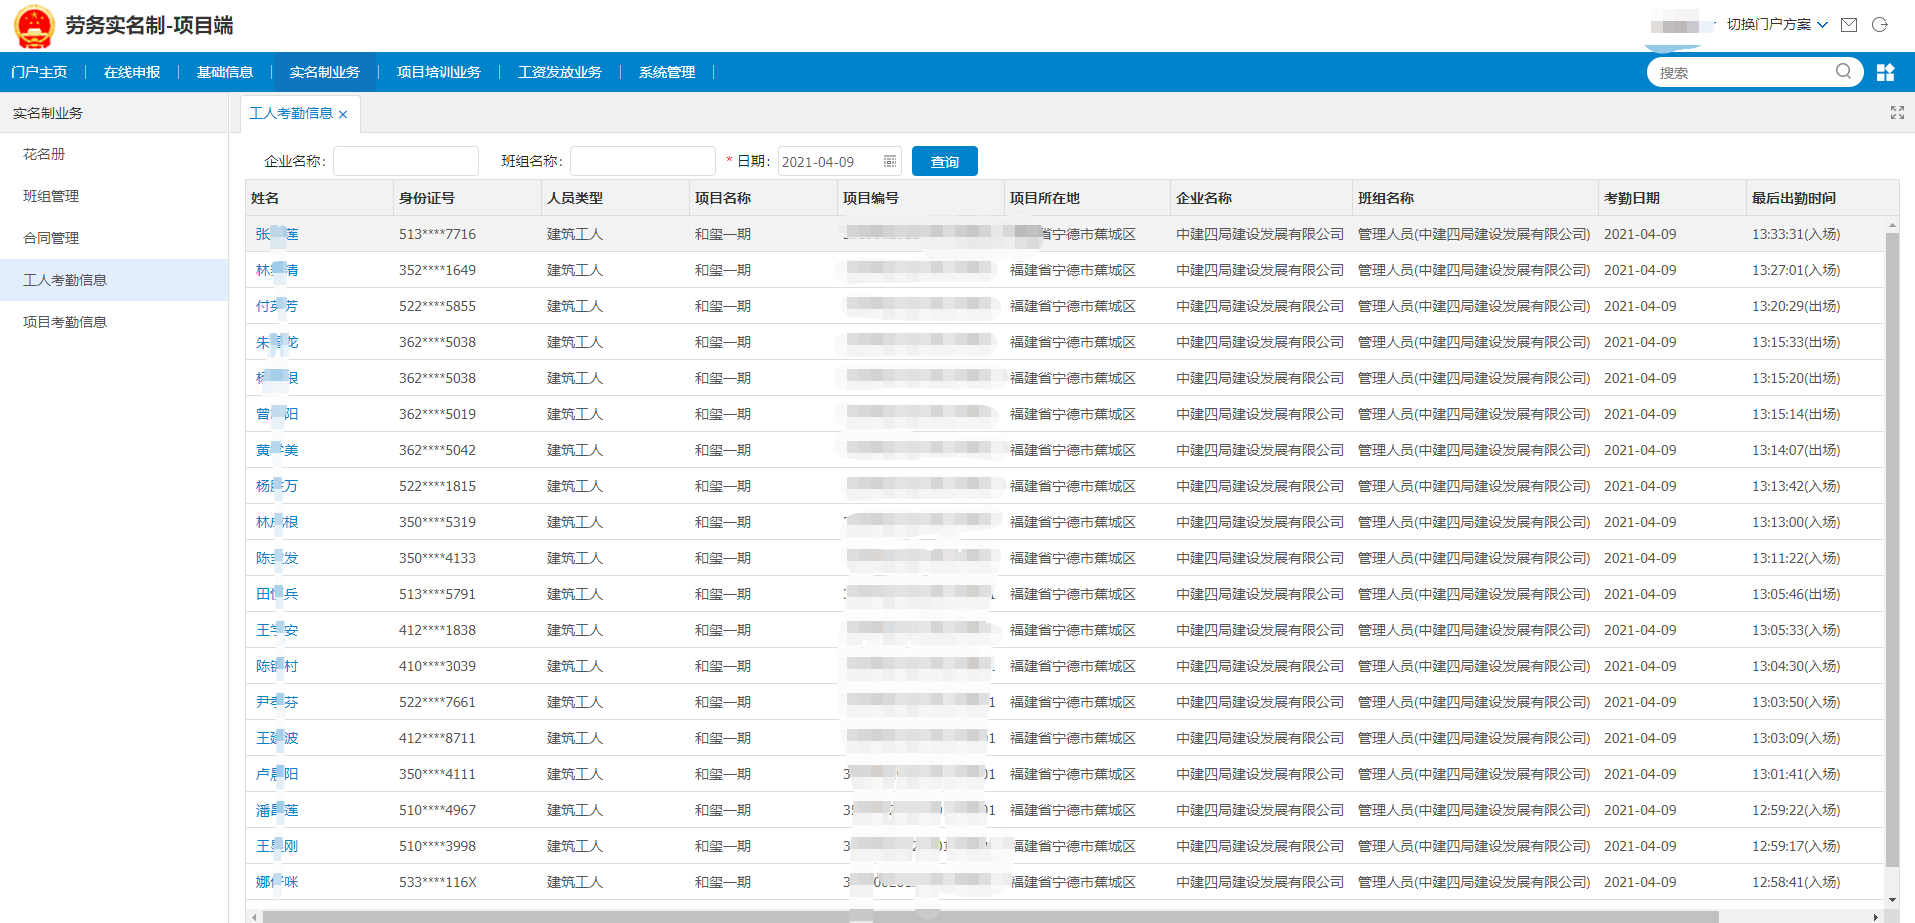Open the app grid icon beside search

(1885, 72)
